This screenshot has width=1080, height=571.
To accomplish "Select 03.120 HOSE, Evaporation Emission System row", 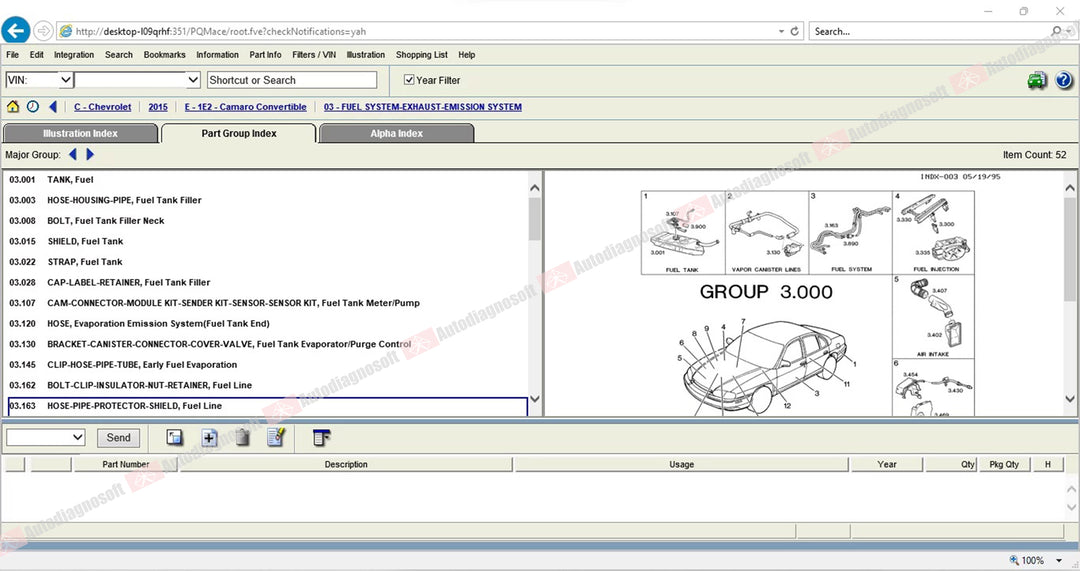I will [267, 324].
